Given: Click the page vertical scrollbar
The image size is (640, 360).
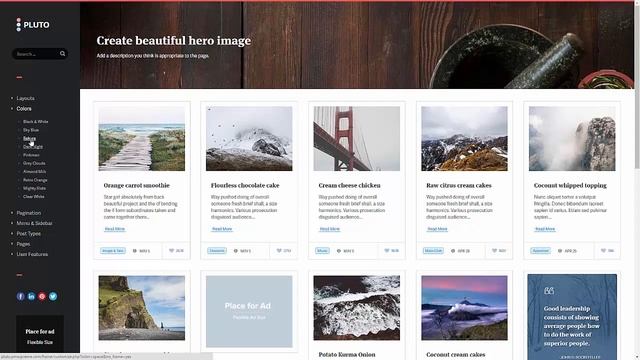Looking at the screenshot, I should [637, 86].
